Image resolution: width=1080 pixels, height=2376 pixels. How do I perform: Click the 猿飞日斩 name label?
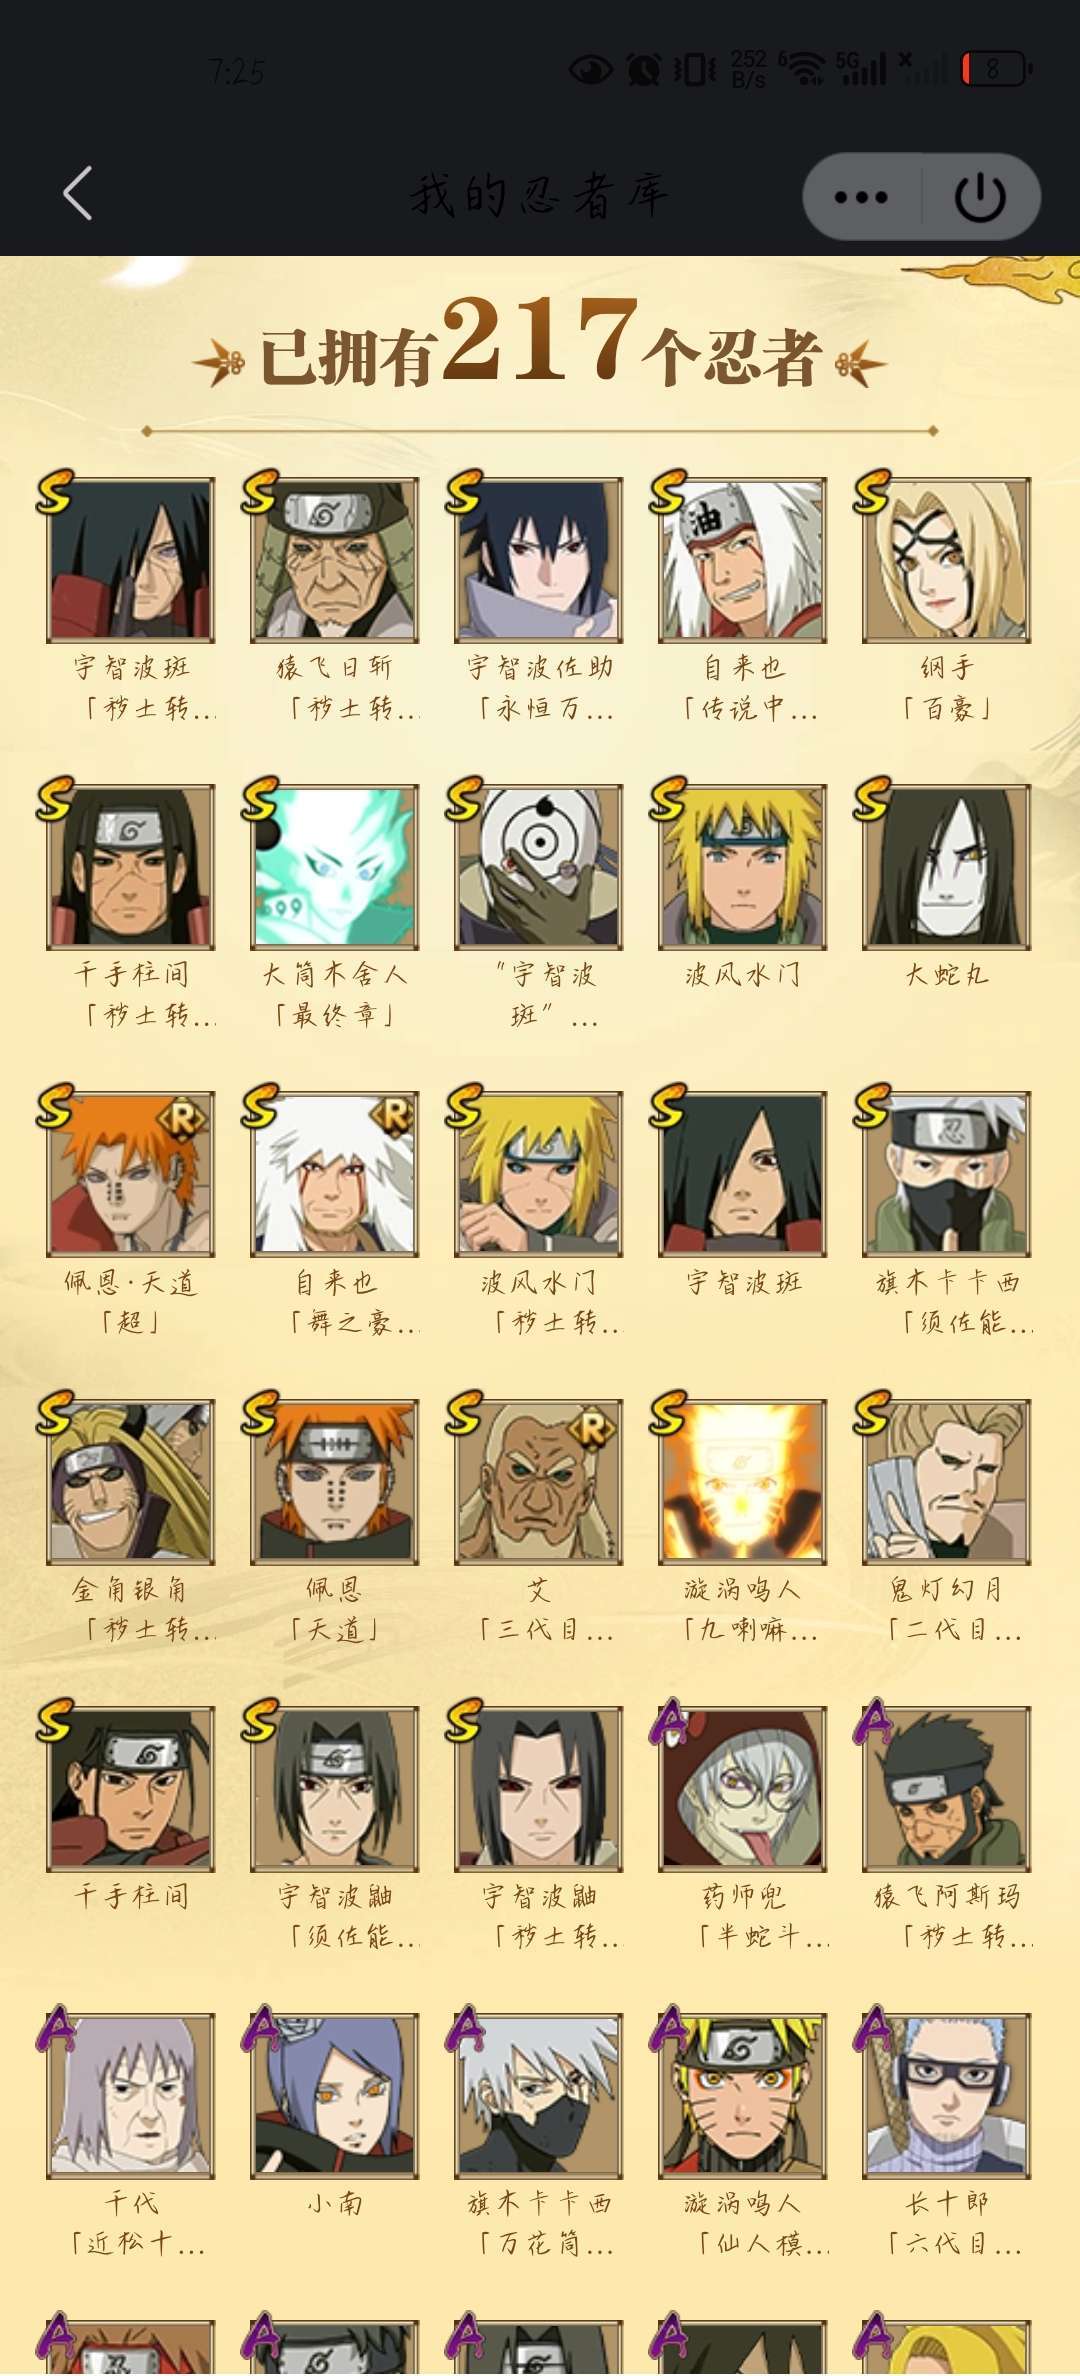pos(335,667)
